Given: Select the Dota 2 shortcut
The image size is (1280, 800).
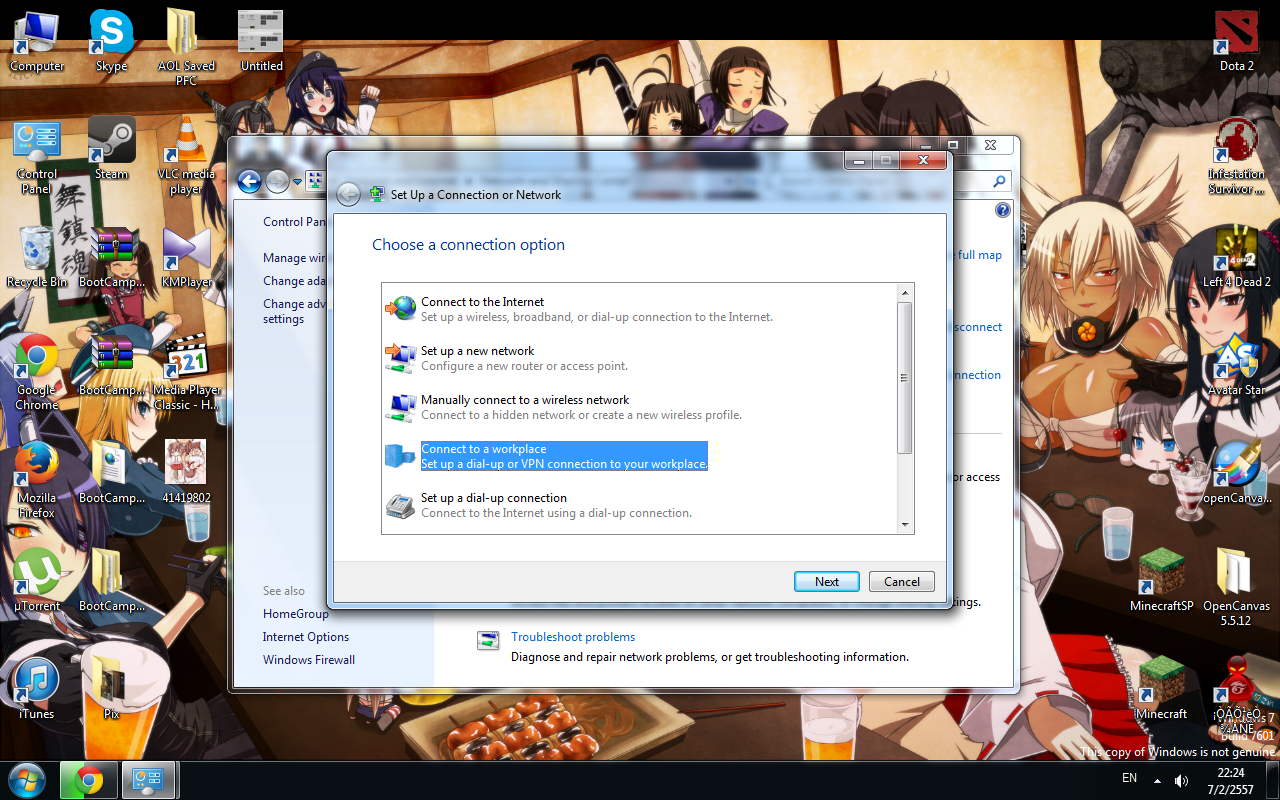Looking at the screenshot, I should pyautogui.click(x=1236, y=42).
